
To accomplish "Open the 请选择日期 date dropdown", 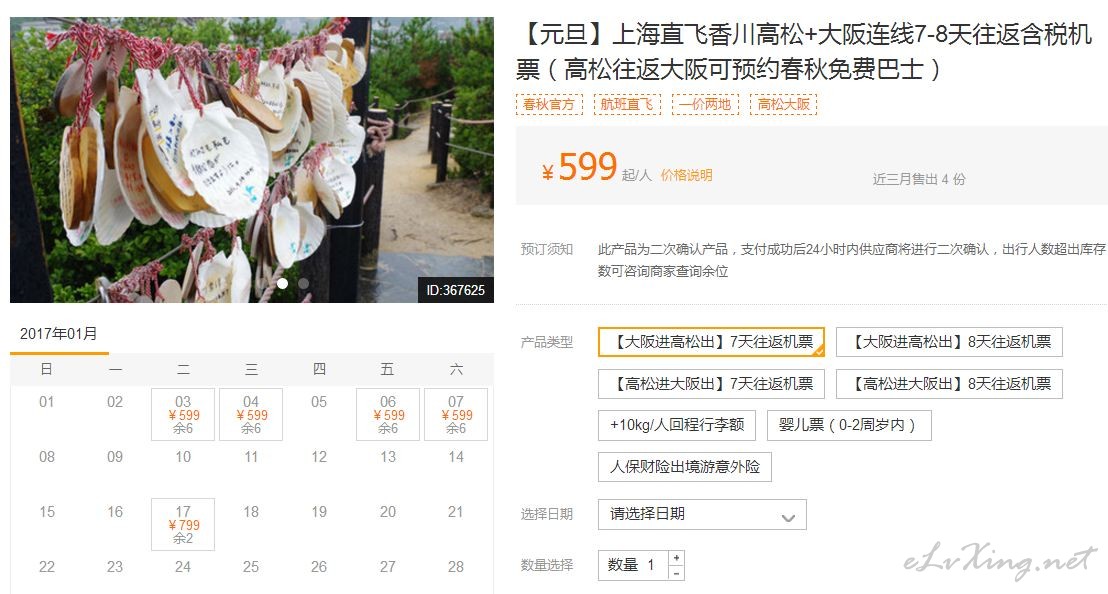I will point(702,514).
